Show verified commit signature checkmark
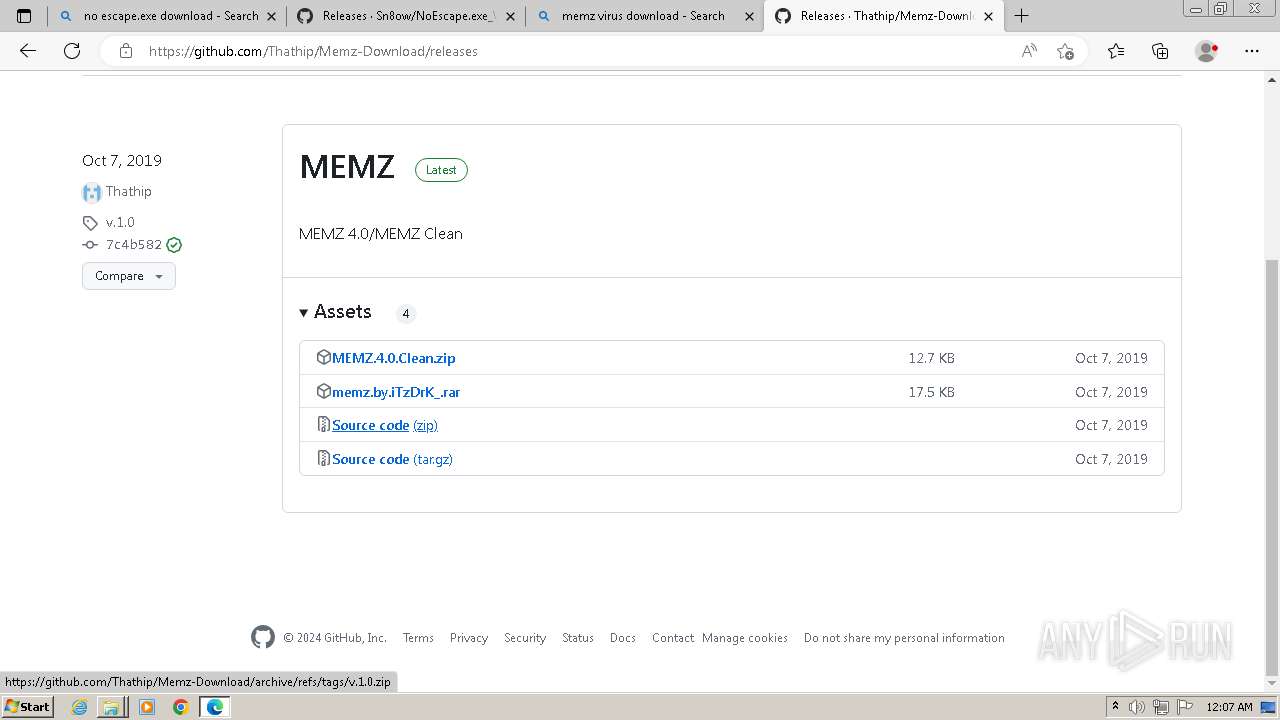The image size is (1280, 720). 174,244
